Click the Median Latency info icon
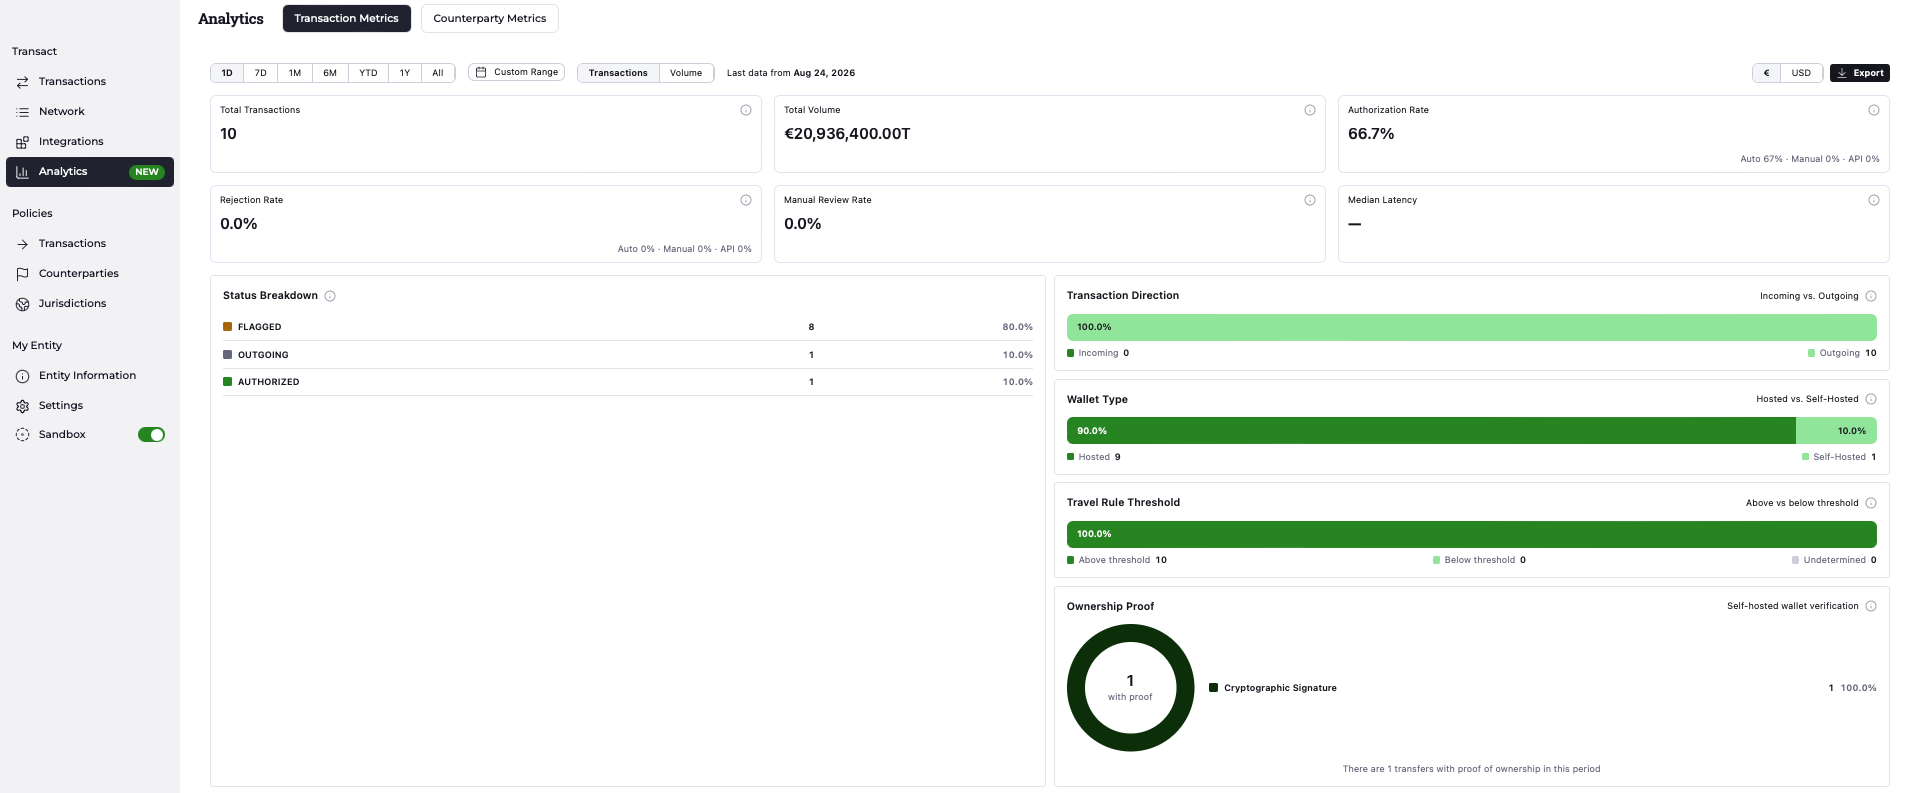 1874,200
